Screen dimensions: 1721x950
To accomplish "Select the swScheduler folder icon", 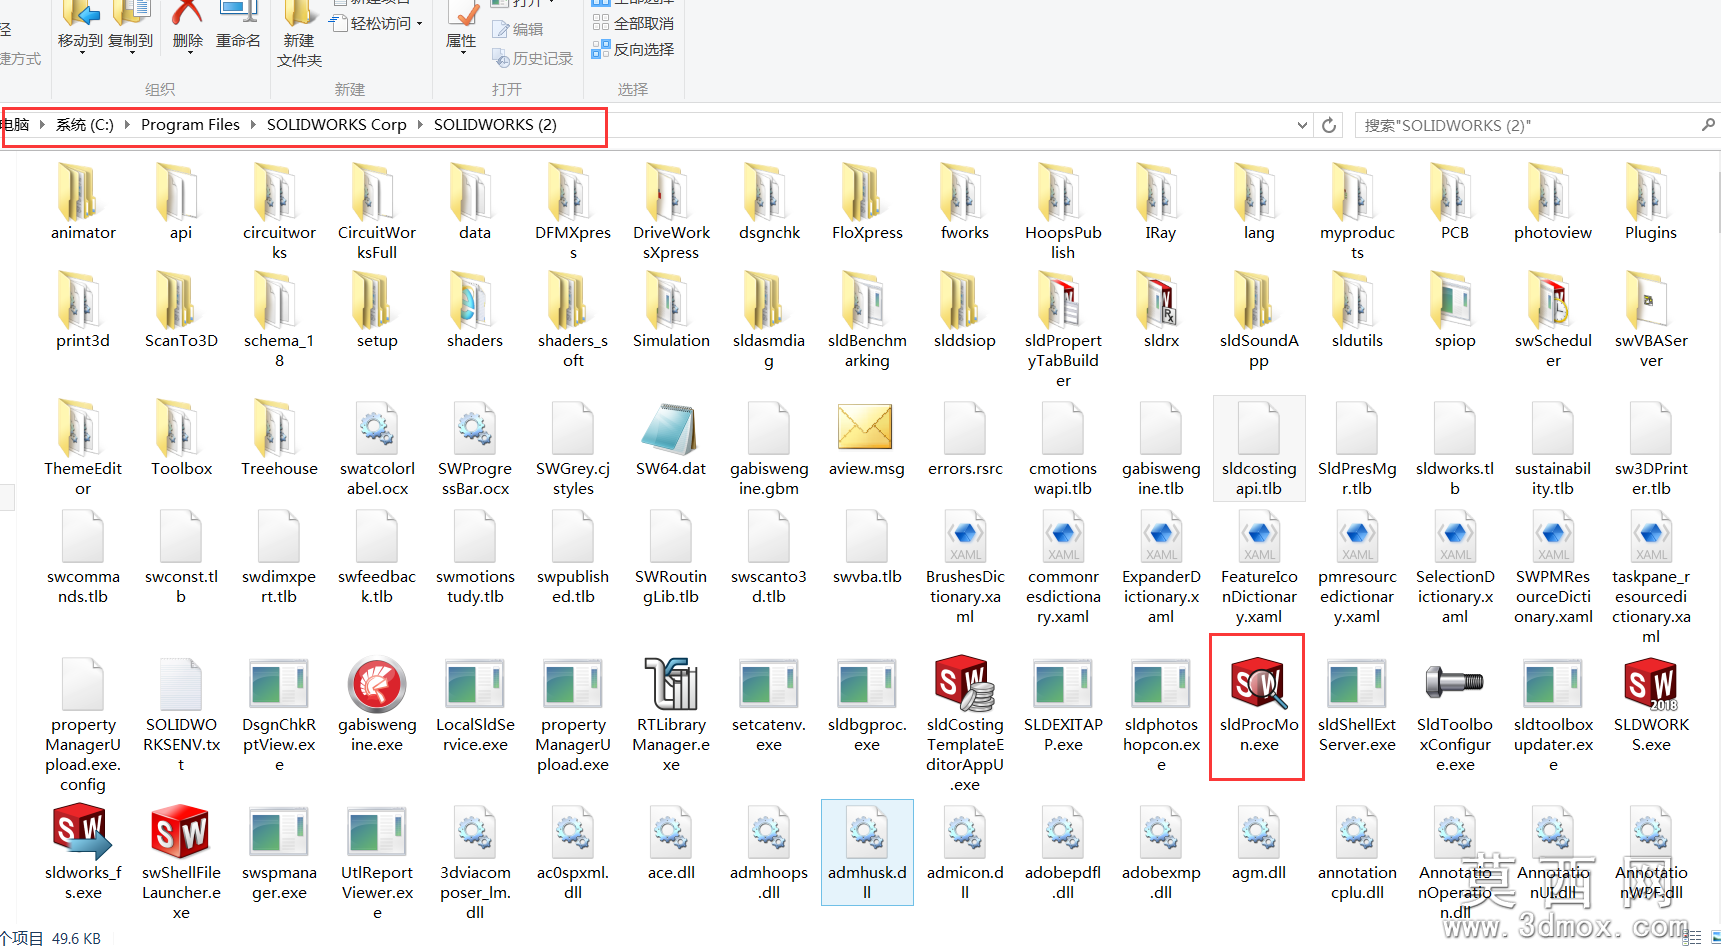I will 1552,300.
